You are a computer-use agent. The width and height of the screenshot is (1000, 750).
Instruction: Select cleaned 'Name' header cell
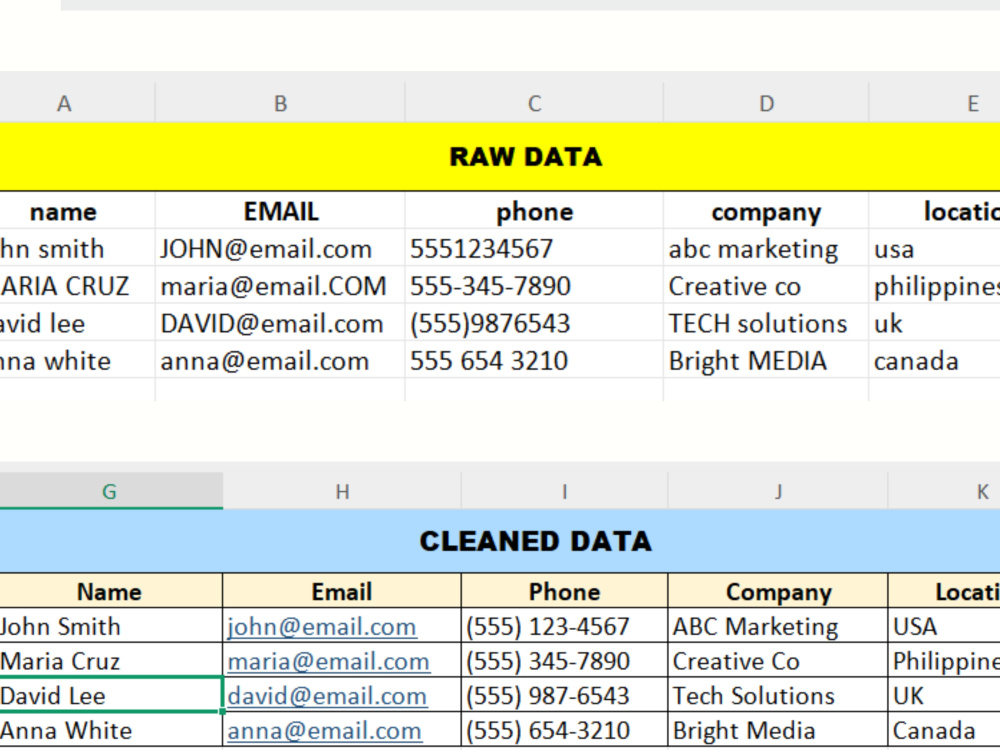tap(111, 591)
